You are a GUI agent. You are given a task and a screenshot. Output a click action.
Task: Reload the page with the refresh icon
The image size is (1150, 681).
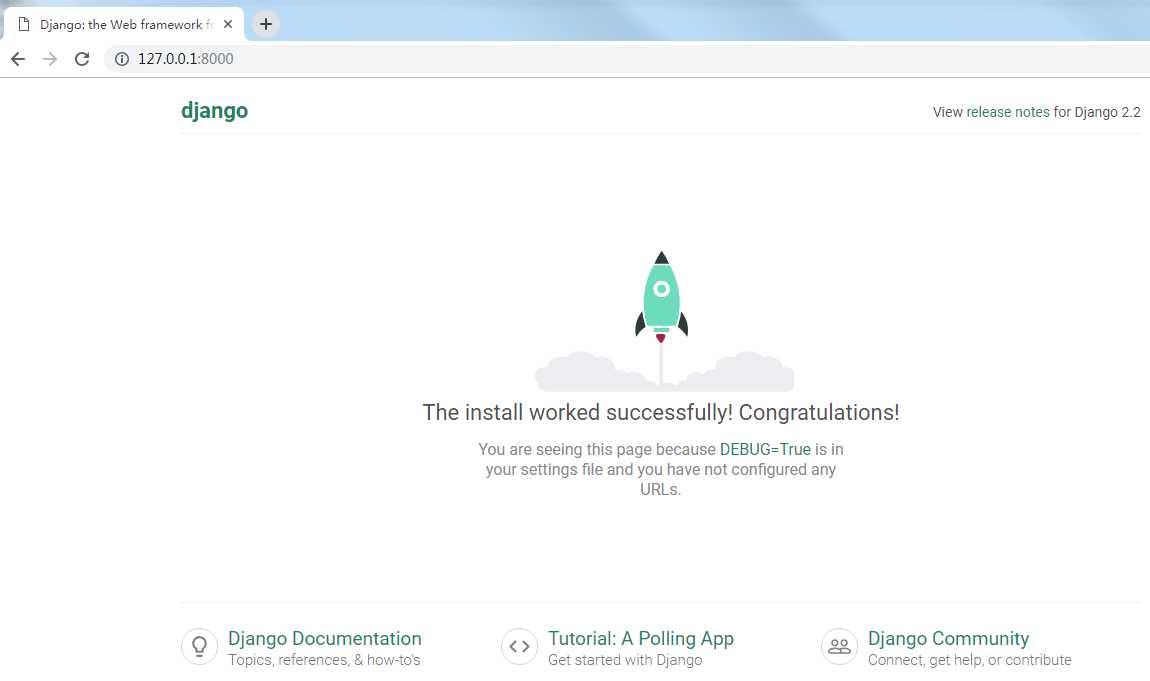(x=82, y=59)
